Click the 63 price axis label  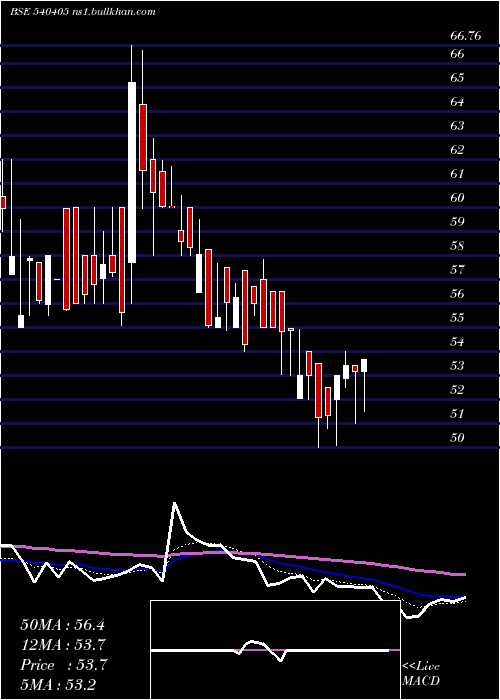pyautogui.click(x=458, y=126)
